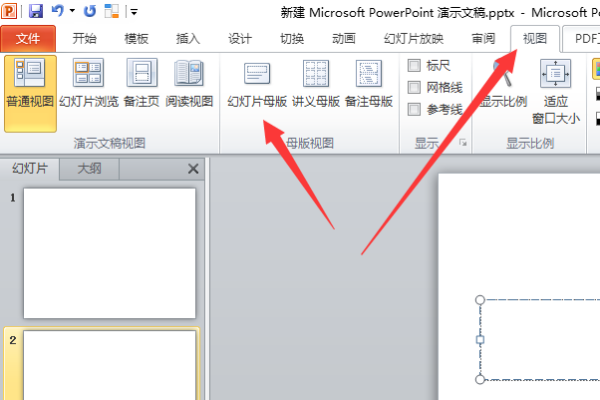Select slide 2 thumbnail
This screenshot has height=400, width=600.
(109, 365)
